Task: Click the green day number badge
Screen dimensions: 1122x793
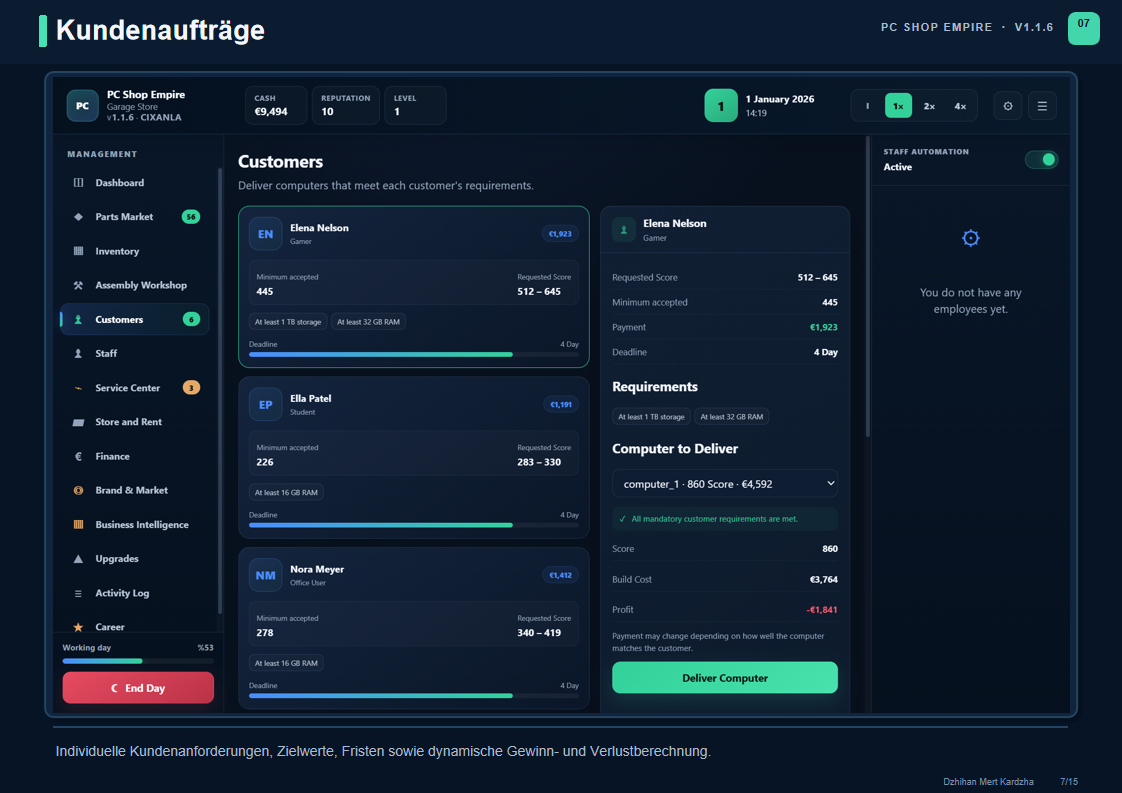Action: pyautogui.click(x=721, y=106)
